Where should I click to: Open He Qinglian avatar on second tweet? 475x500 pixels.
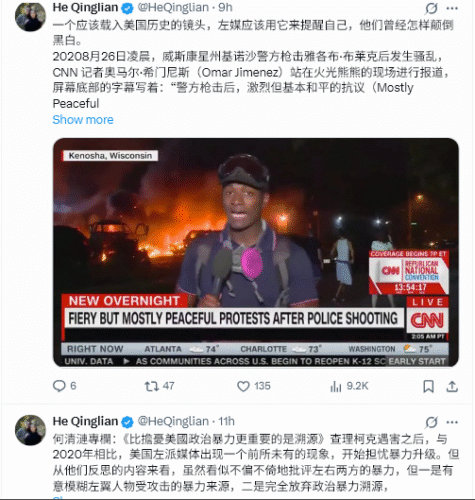click(x=30, y=430)
